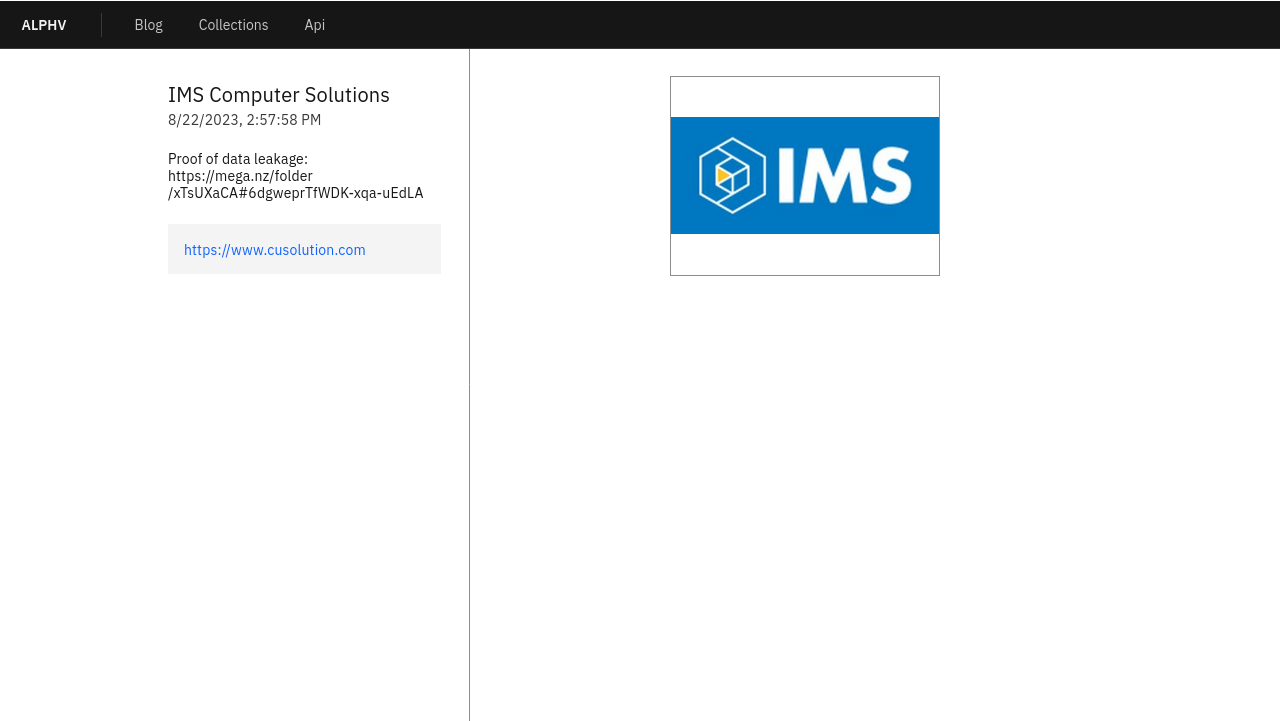
Task: Click the 8/22/2023, 2:57:58 PM timestamp
Action: pos(245,120)
